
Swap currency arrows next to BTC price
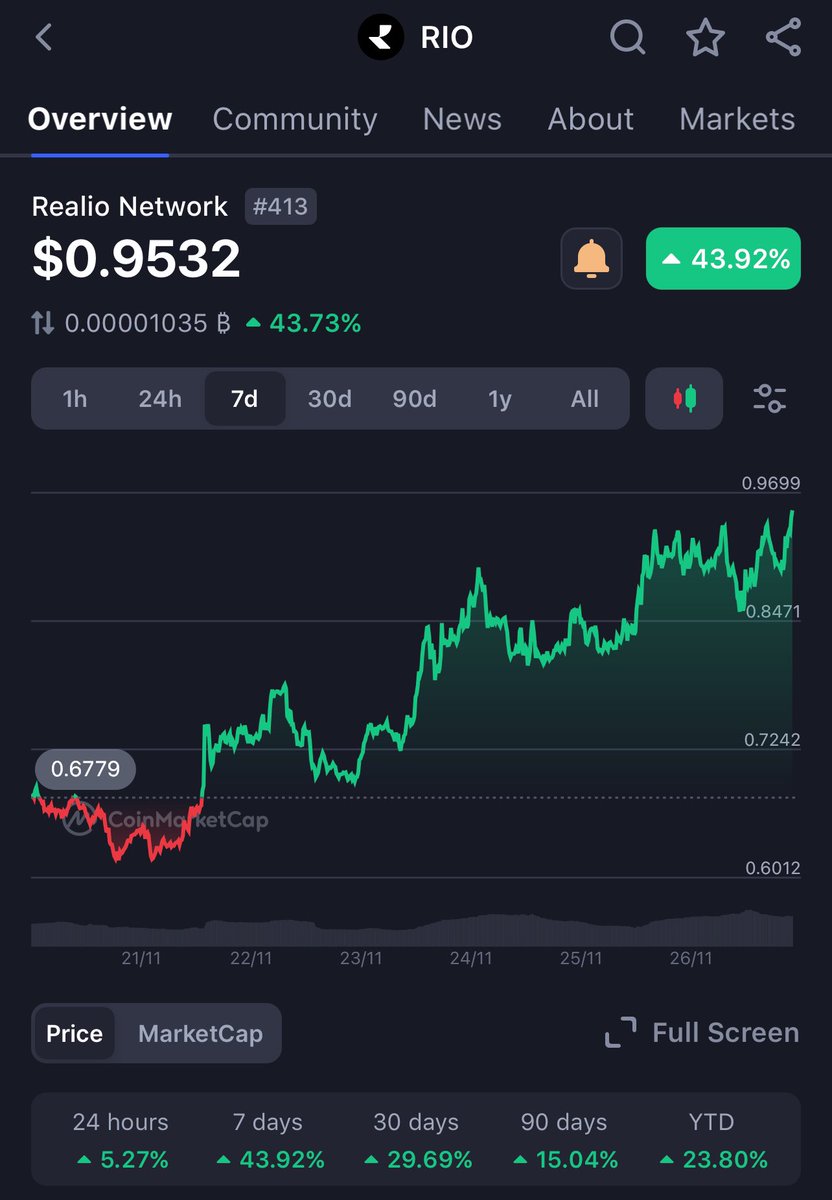pos(42,323)
